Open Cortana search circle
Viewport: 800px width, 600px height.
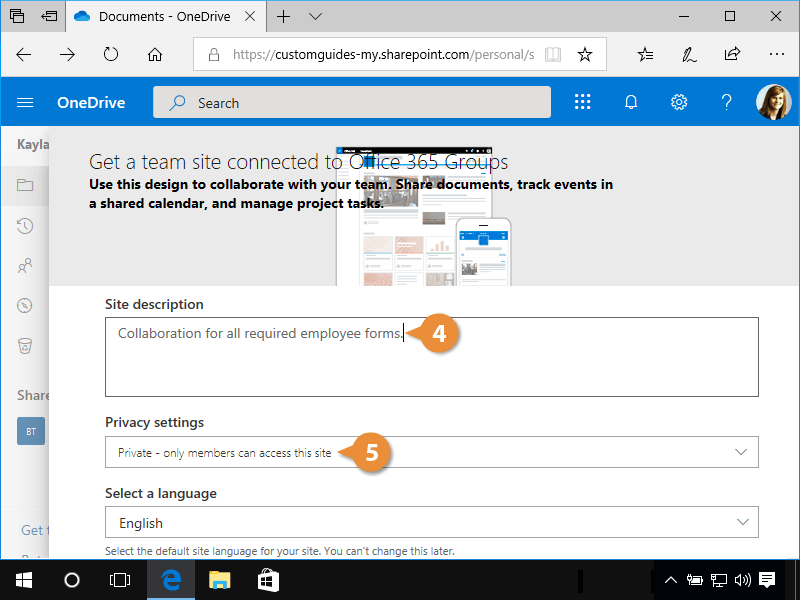(72, 580)
